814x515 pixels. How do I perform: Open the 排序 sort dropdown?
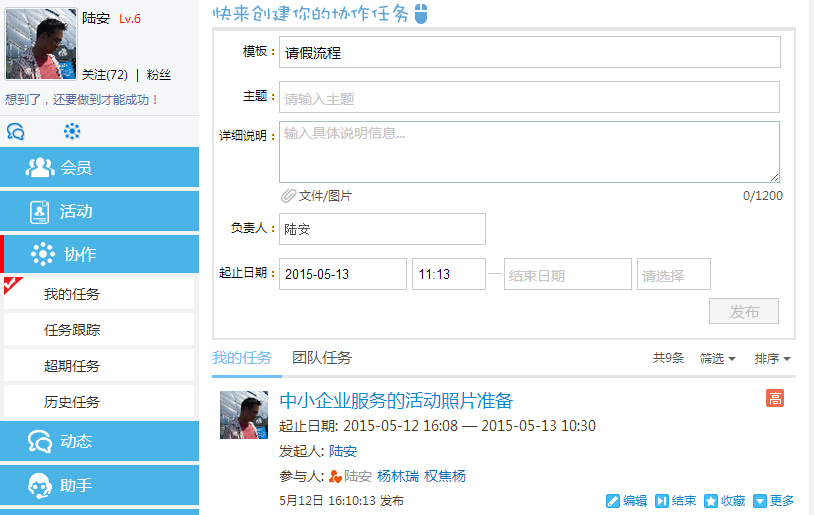point(773,358)
